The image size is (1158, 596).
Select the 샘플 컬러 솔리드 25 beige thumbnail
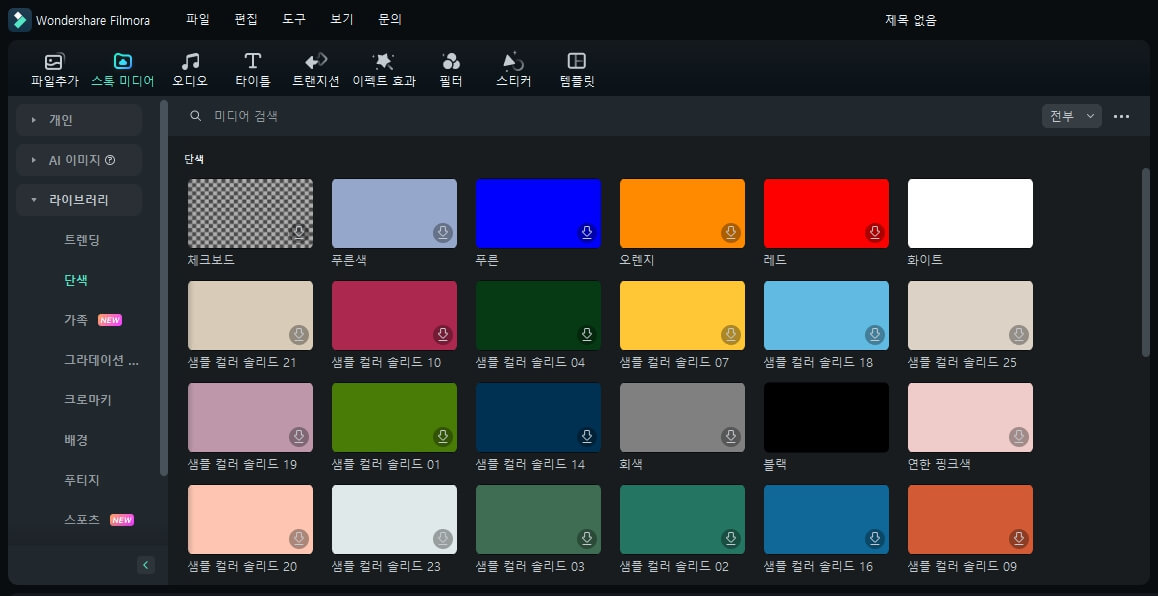pyautogui.click(x=970, y=315)
